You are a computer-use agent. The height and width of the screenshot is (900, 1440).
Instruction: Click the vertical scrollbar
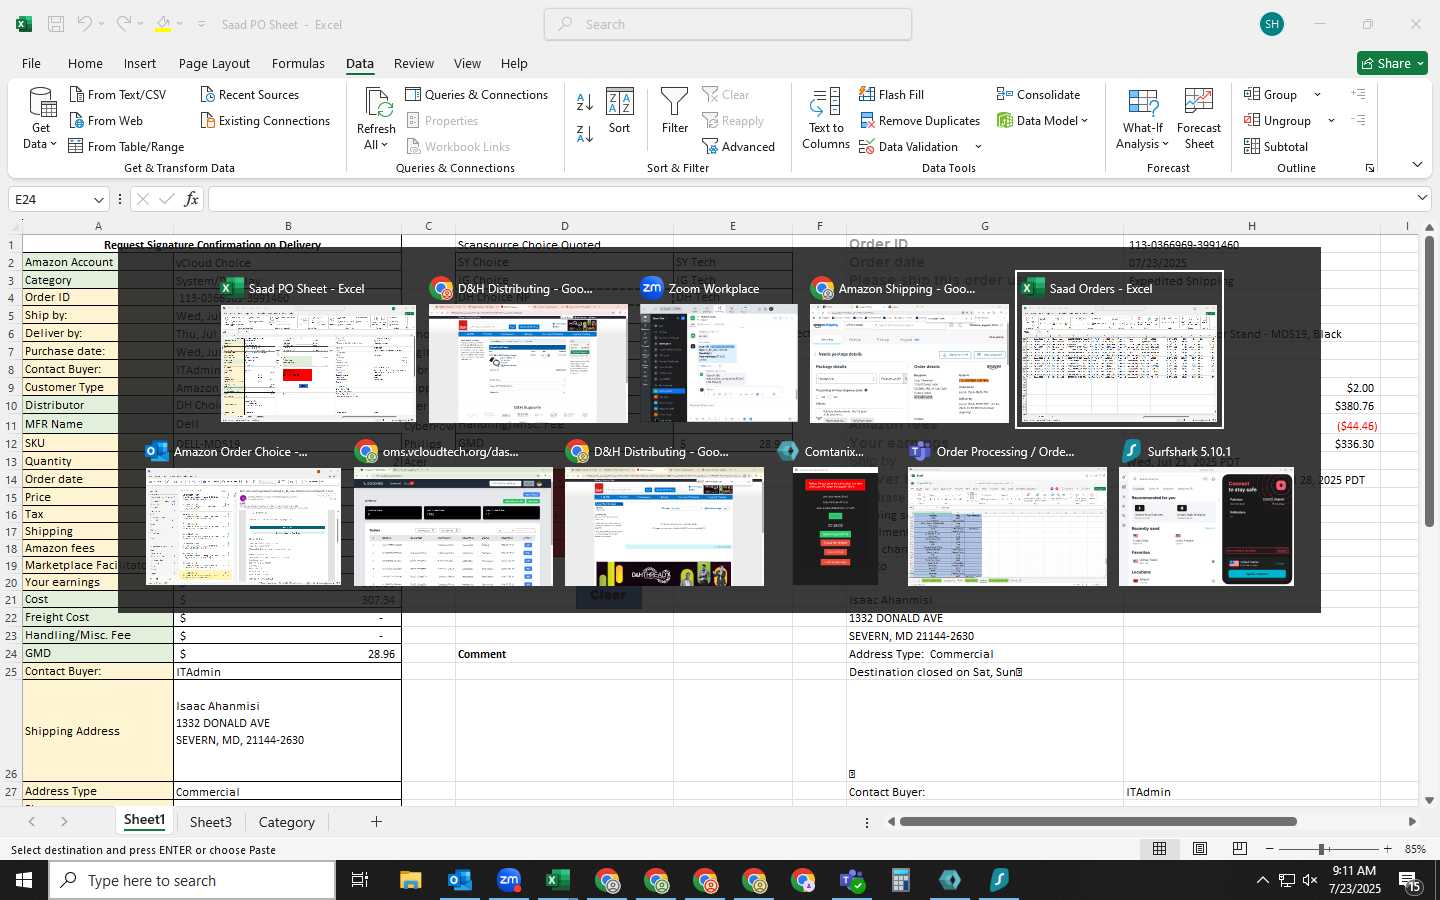coord(1429,380)
